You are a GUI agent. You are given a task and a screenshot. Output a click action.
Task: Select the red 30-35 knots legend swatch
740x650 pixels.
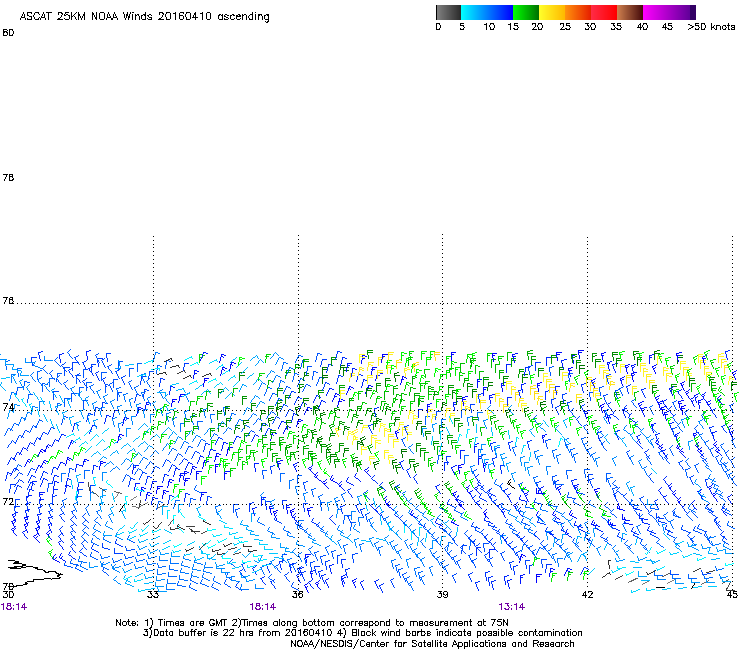click(x=604, y=12)
